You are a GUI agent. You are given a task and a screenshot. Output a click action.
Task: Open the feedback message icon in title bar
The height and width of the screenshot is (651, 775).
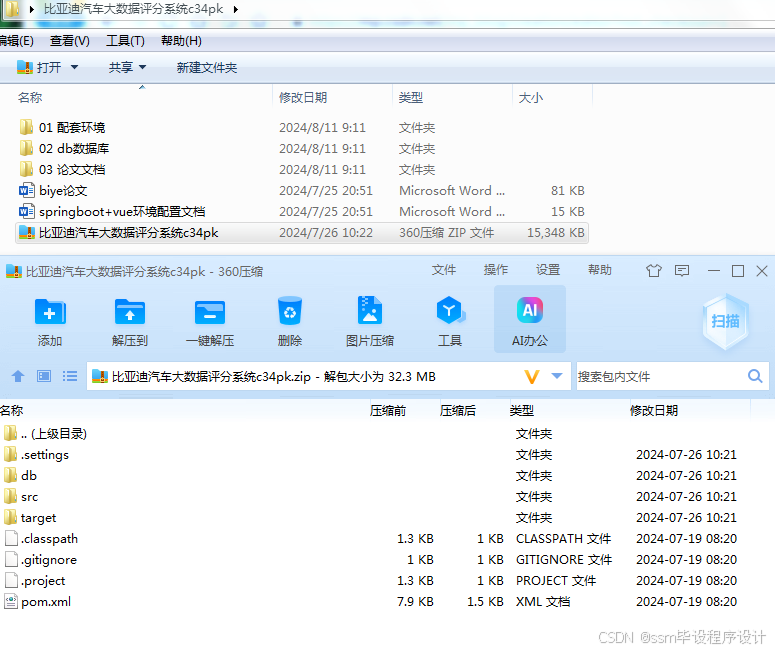coord(682,270)
